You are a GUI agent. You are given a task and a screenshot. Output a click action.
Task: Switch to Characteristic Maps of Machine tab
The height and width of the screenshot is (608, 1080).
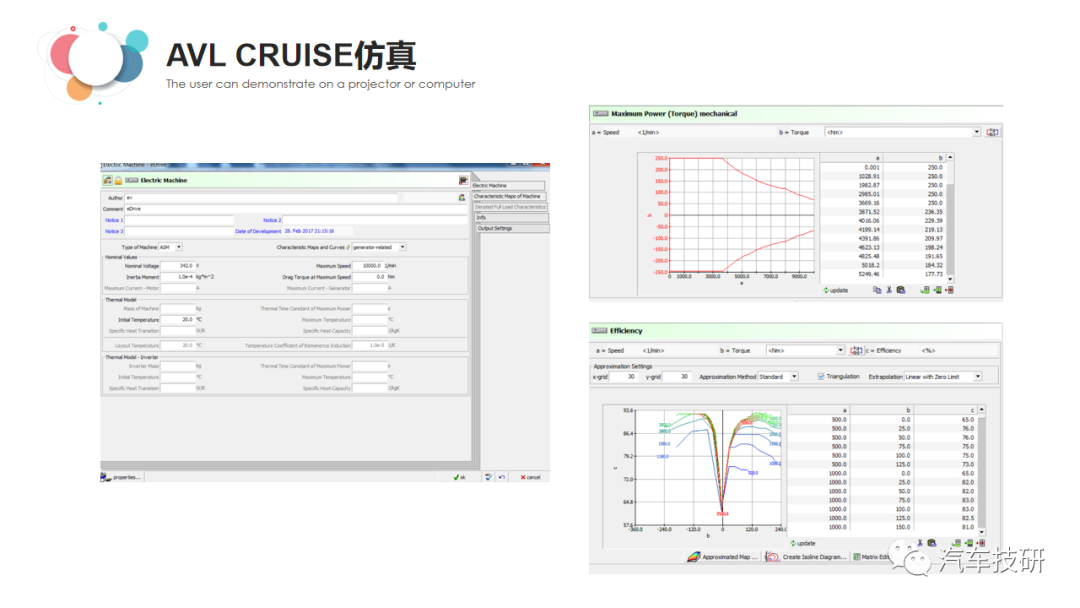click(508, 196)
